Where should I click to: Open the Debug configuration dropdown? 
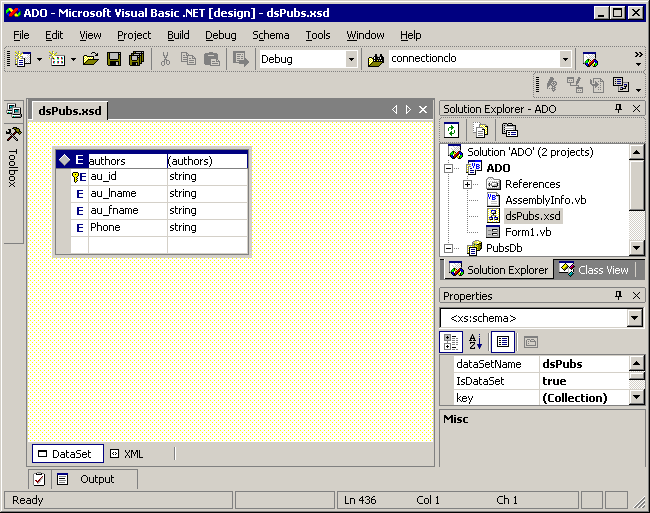[351, 59]
